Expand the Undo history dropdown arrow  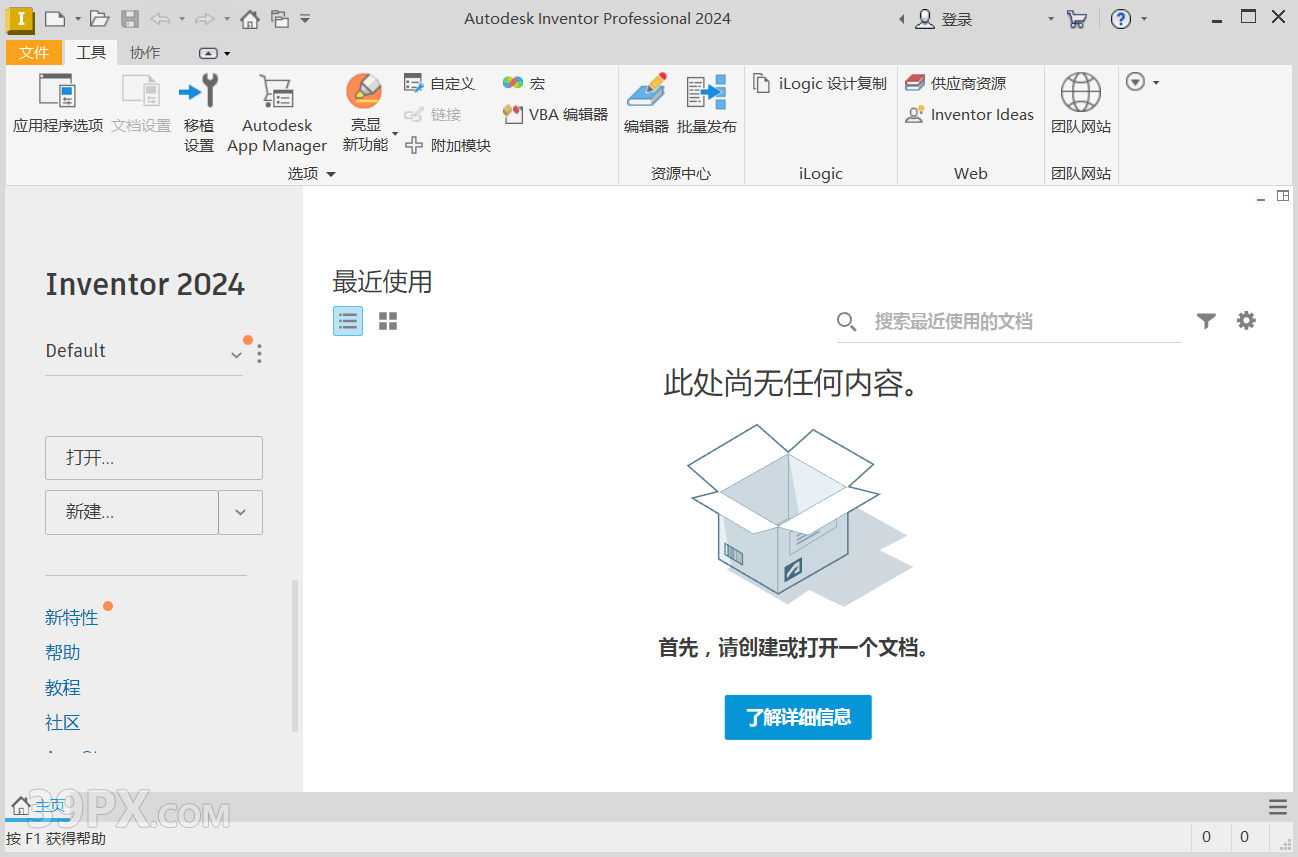click(x=181, y=19)
